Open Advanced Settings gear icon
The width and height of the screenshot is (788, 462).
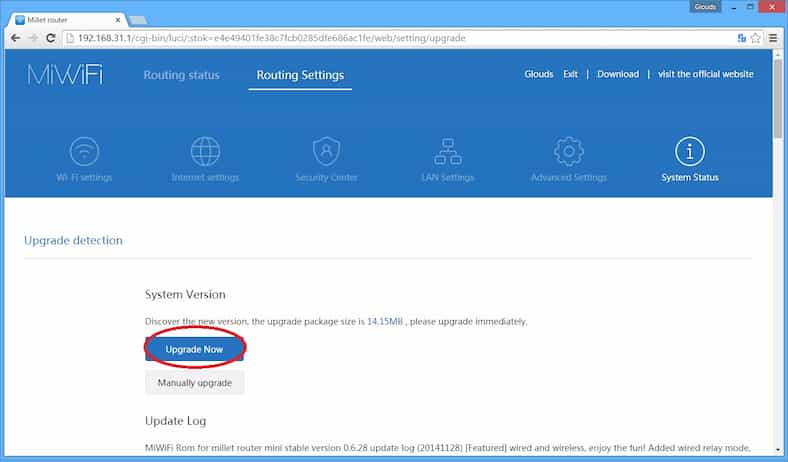pyautogui.click(x=568, y=152)
